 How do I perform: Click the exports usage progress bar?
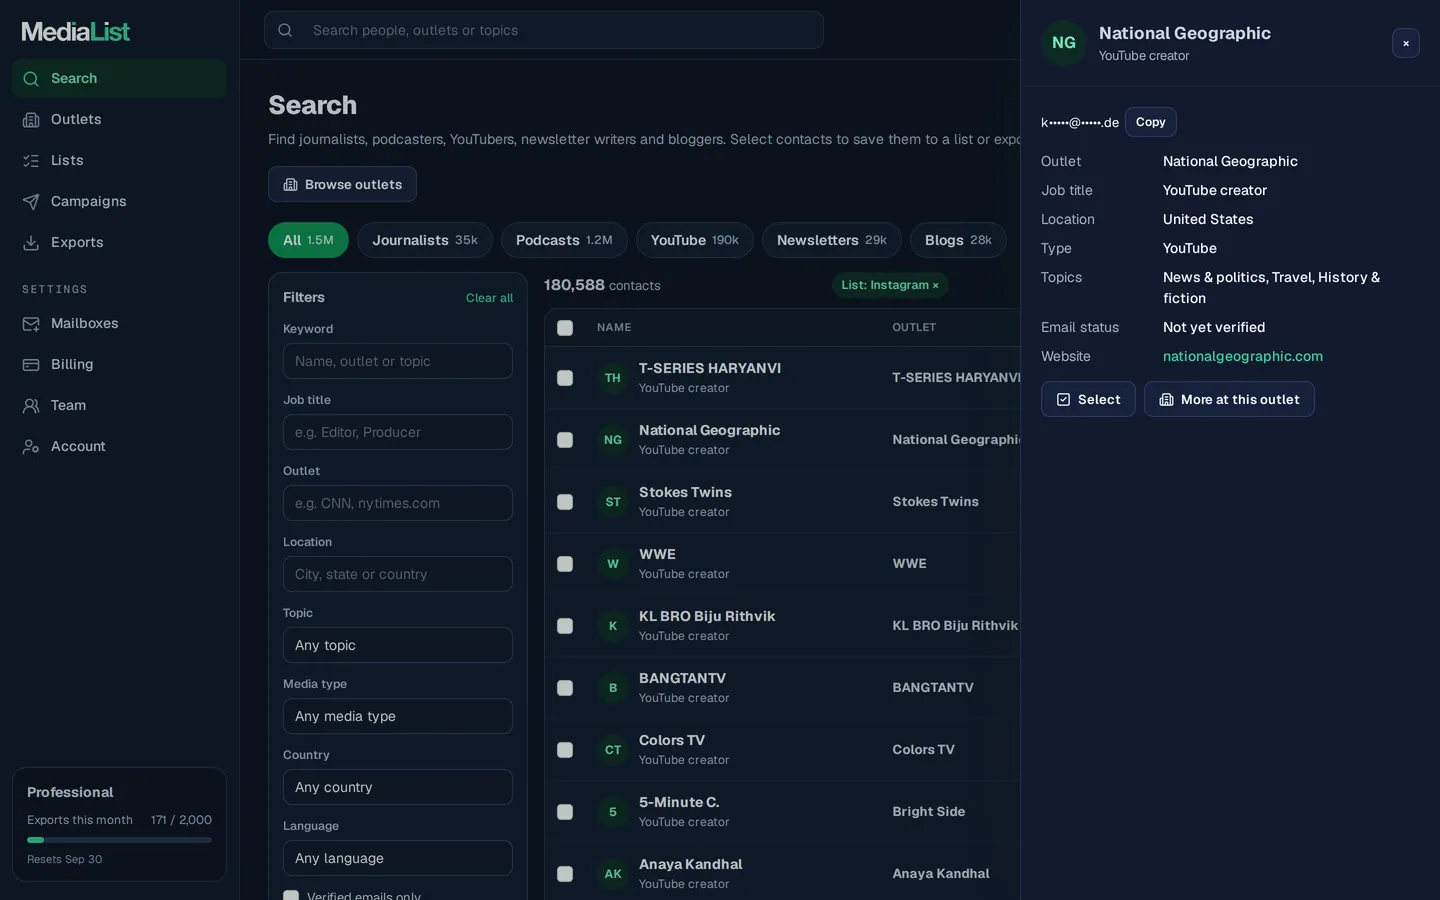pyautogui.click(x=119, y=840)
